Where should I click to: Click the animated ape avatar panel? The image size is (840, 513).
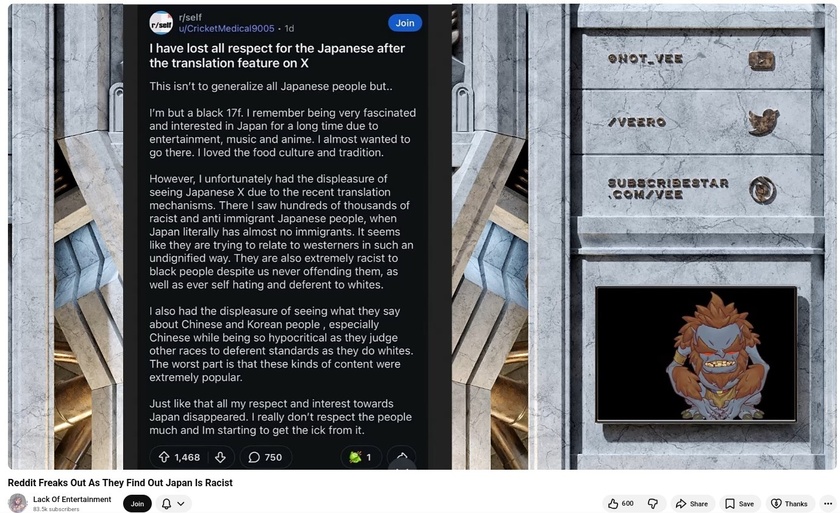(696, 354)
